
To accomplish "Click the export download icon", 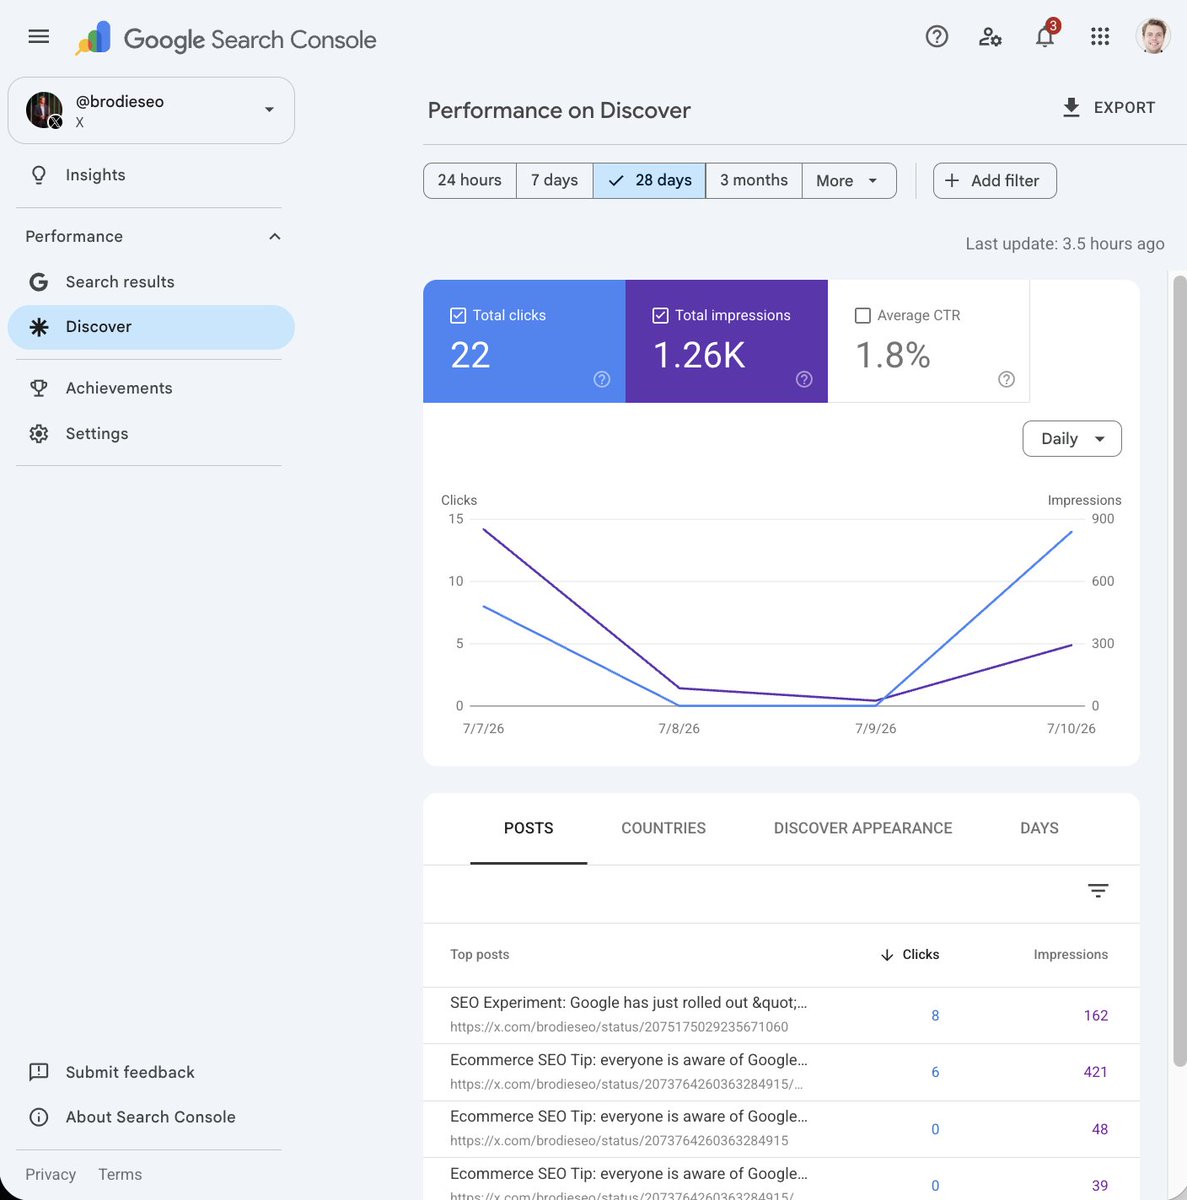I will coord(1071,108).
